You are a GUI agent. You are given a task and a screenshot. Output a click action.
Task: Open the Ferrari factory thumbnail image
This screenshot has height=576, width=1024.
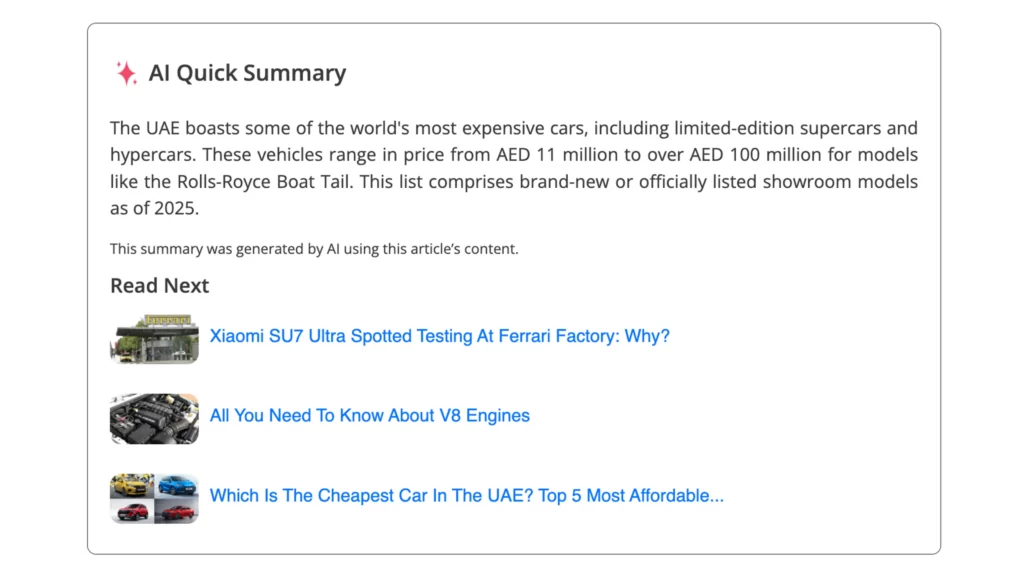coord(154,338)
